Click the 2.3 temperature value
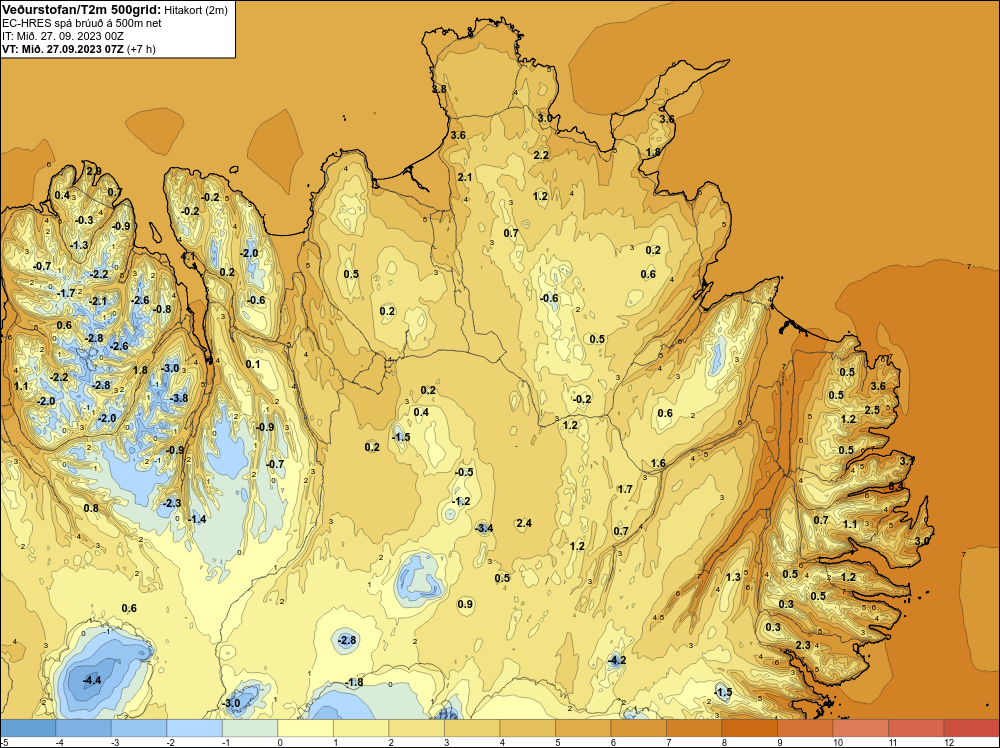 click(x=803, y=645)
